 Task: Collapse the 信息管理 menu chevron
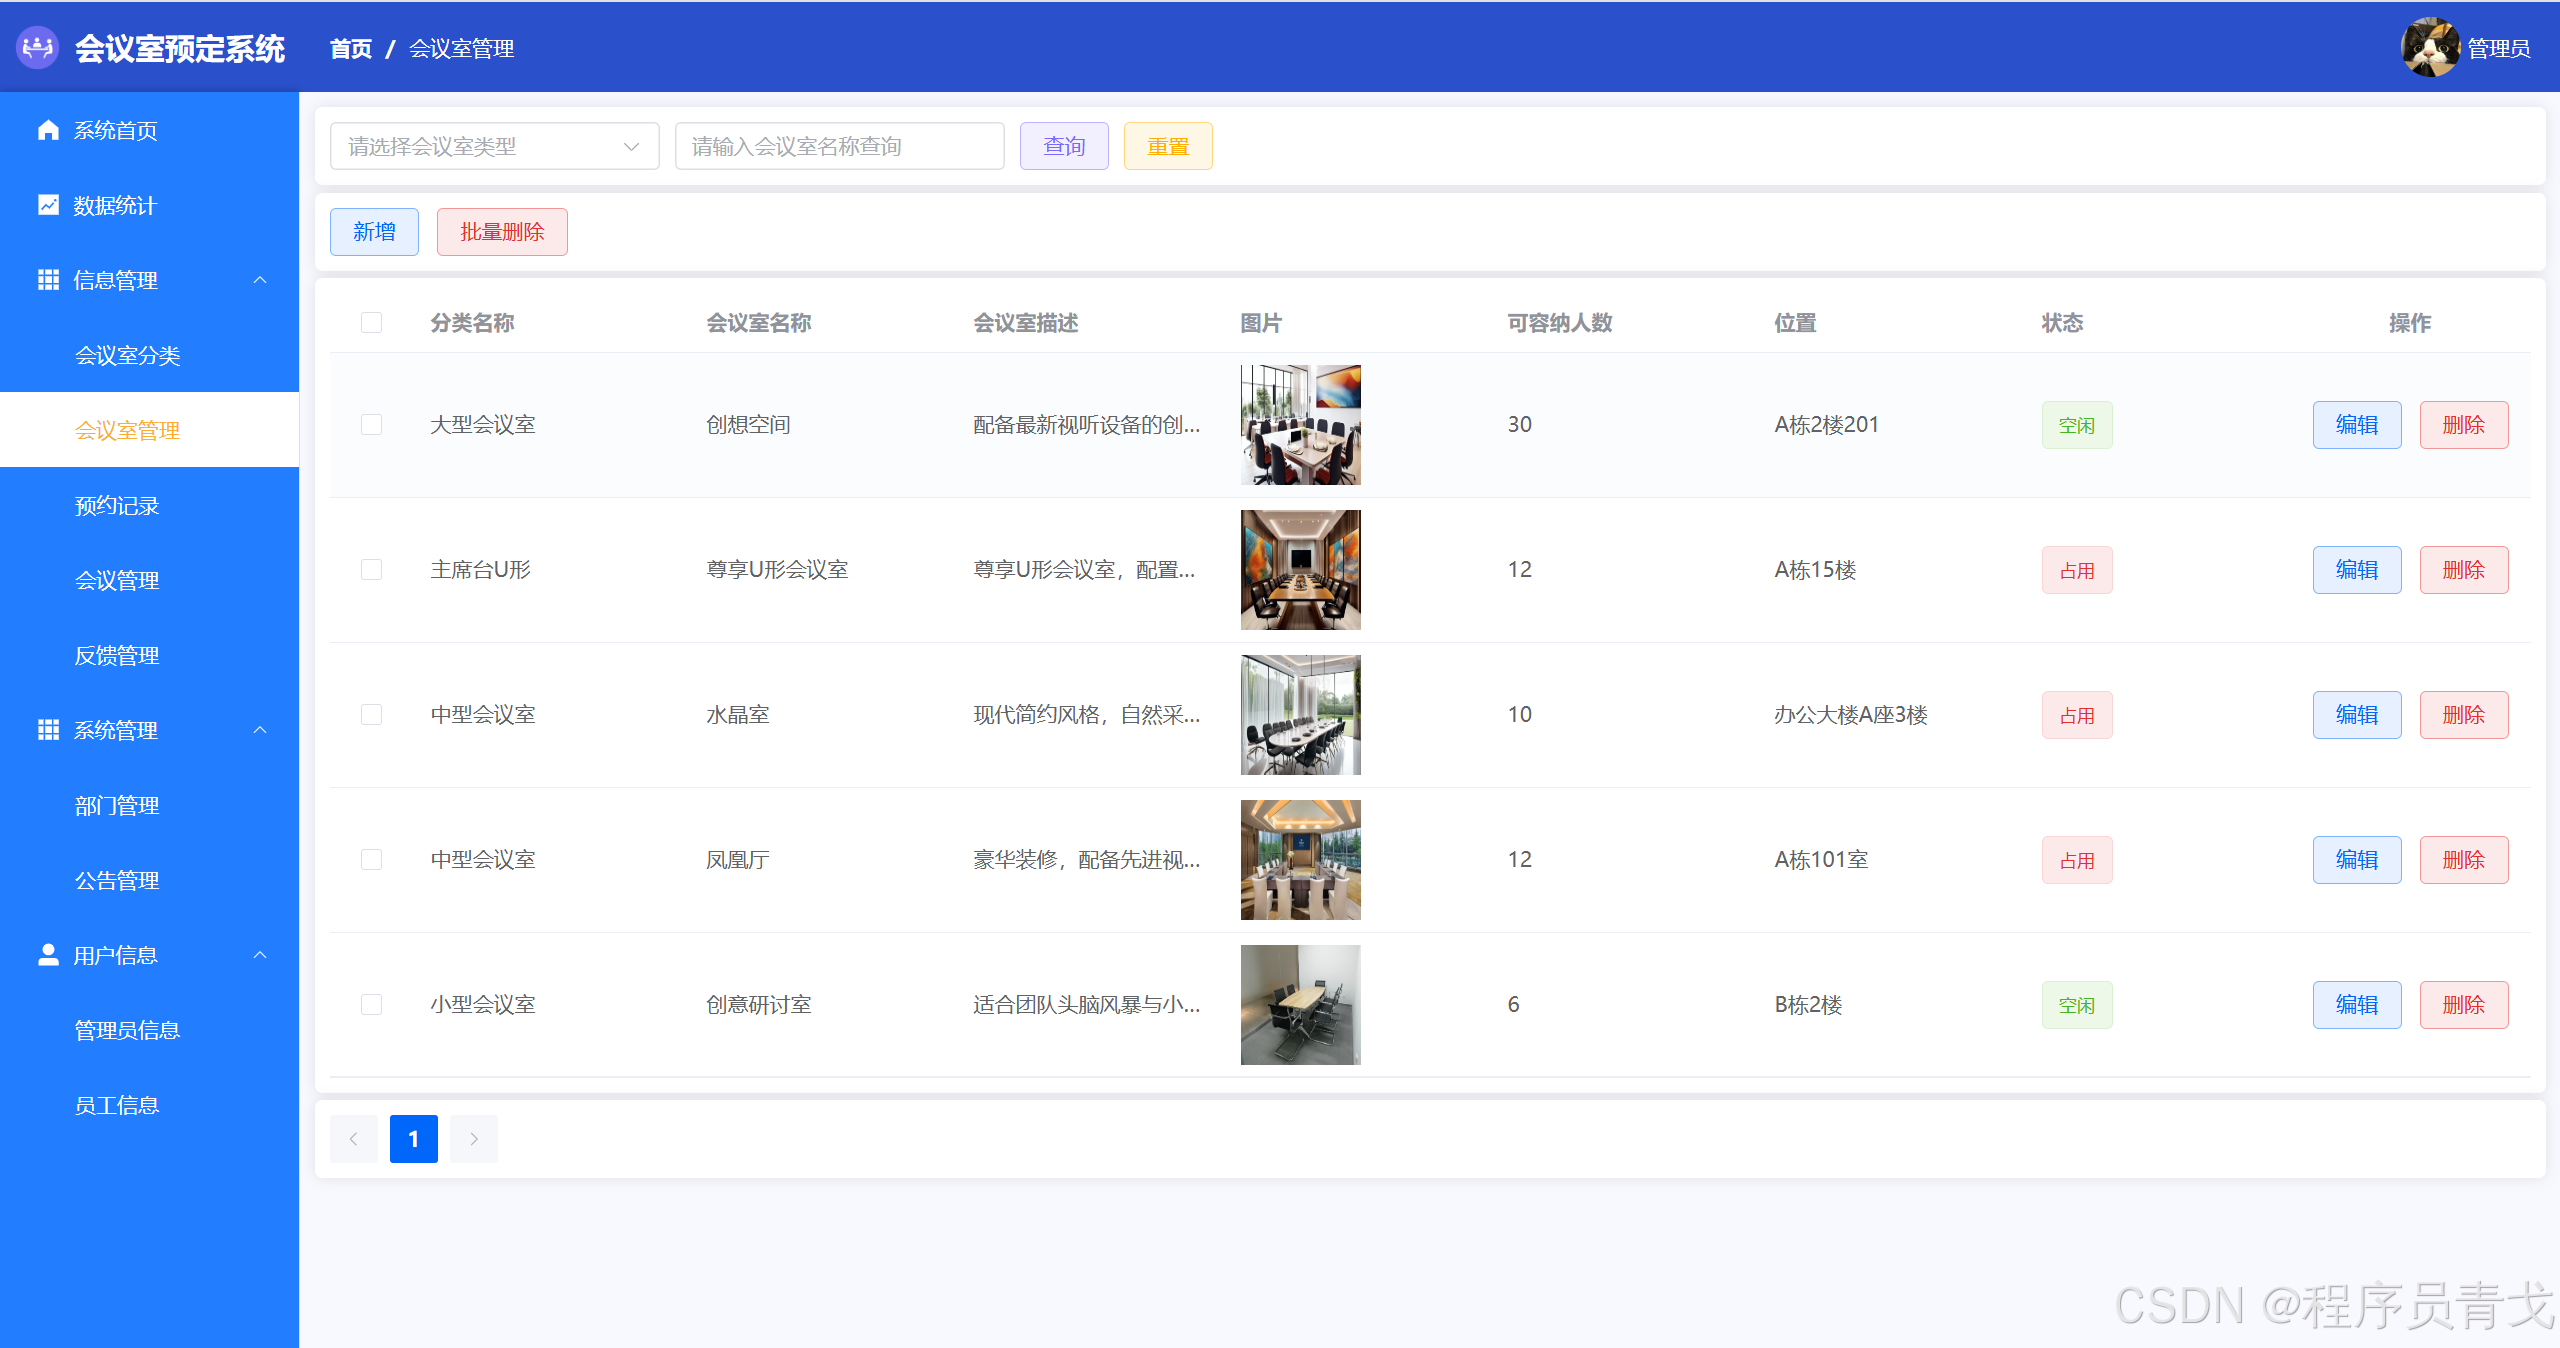[260, 280]
